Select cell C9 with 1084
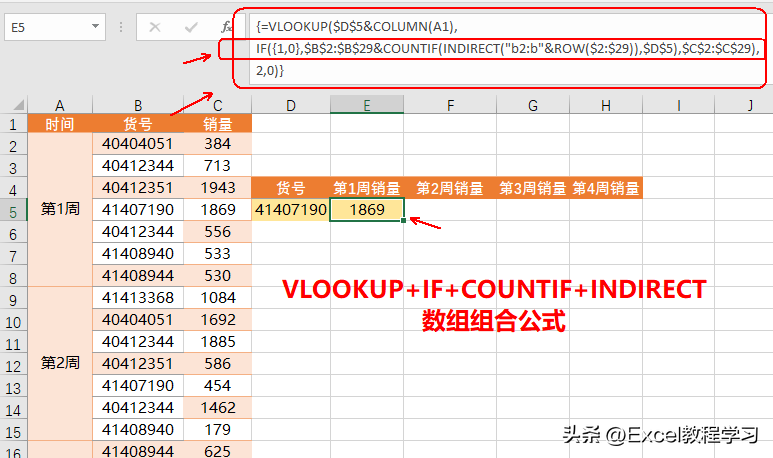This screenshot has height=458, width=773. [x=217, y=297]
